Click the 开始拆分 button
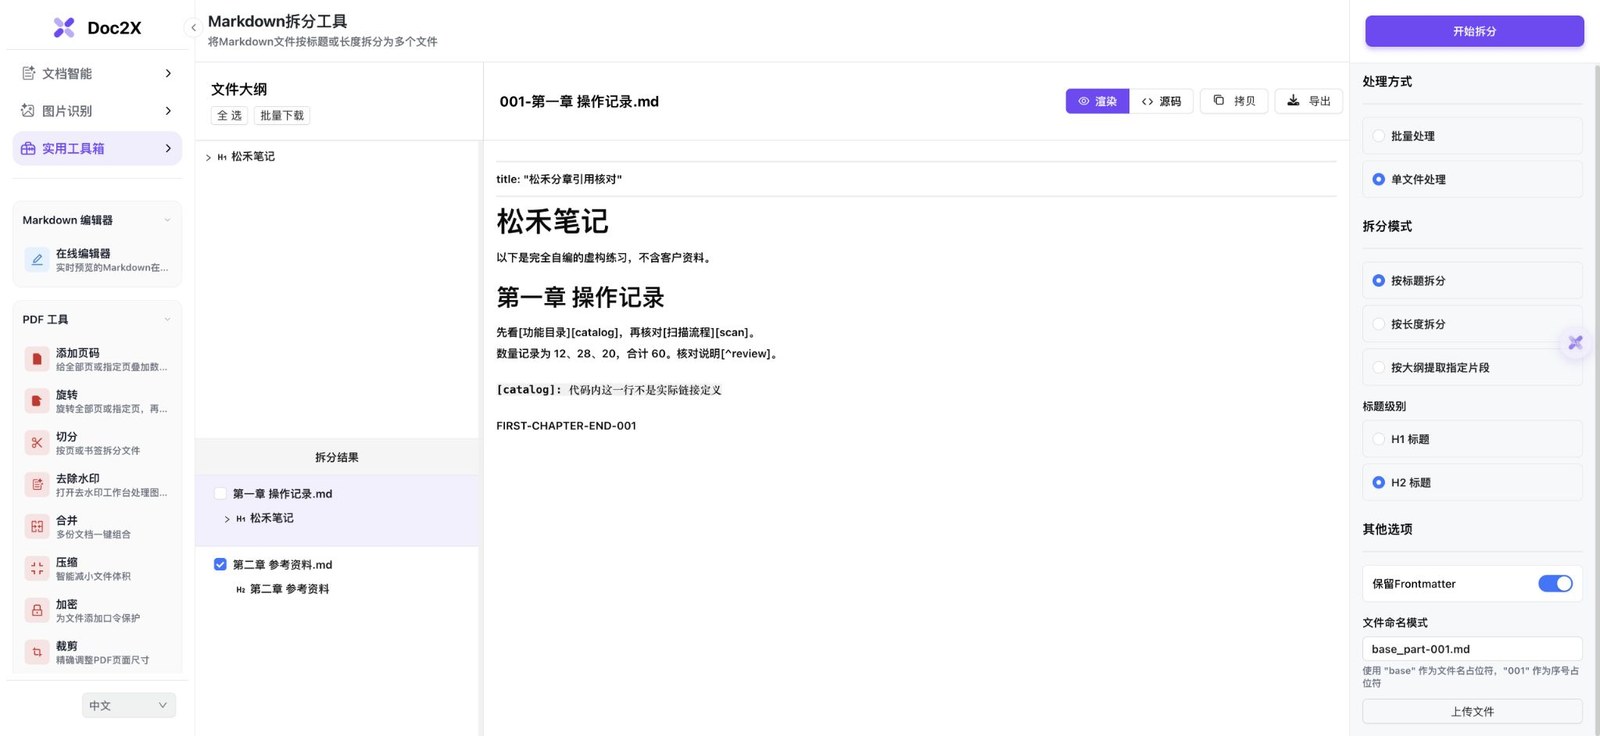Image resolution: width=1600 pixels, height=736 pixels. tap(1474, 31)
